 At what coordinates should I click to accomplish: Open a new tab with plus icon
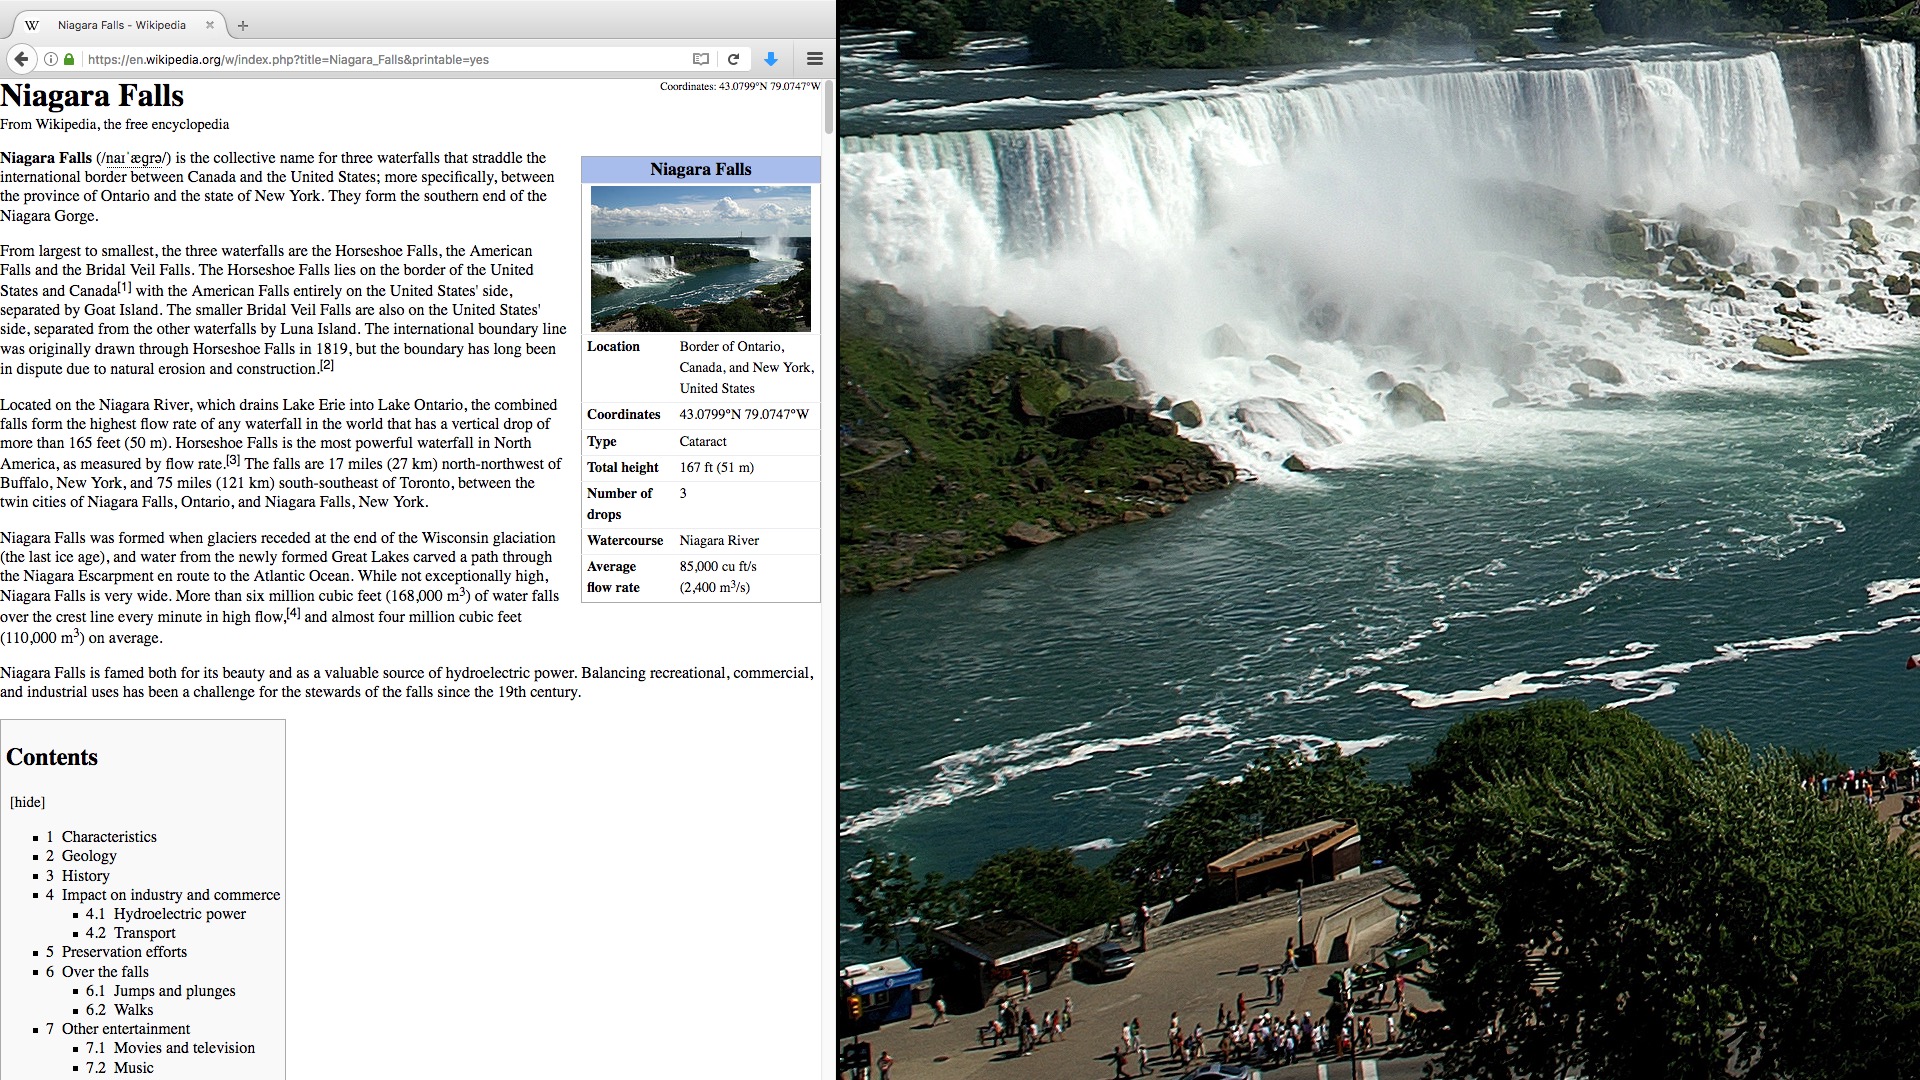[x=243, y=25]
